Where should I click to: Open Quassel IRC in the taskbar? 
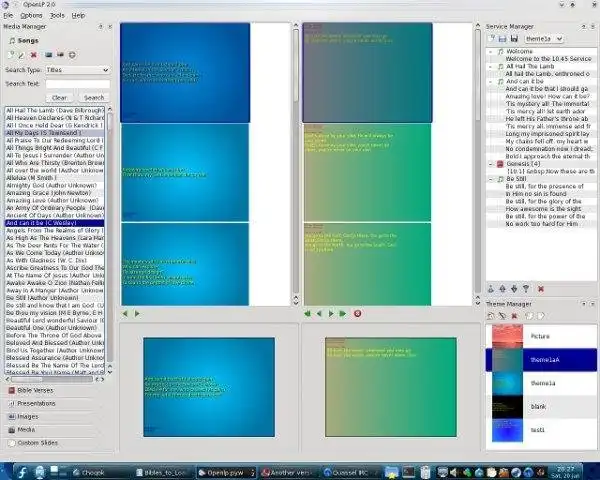pyautogui.click(x=351, y=473)
